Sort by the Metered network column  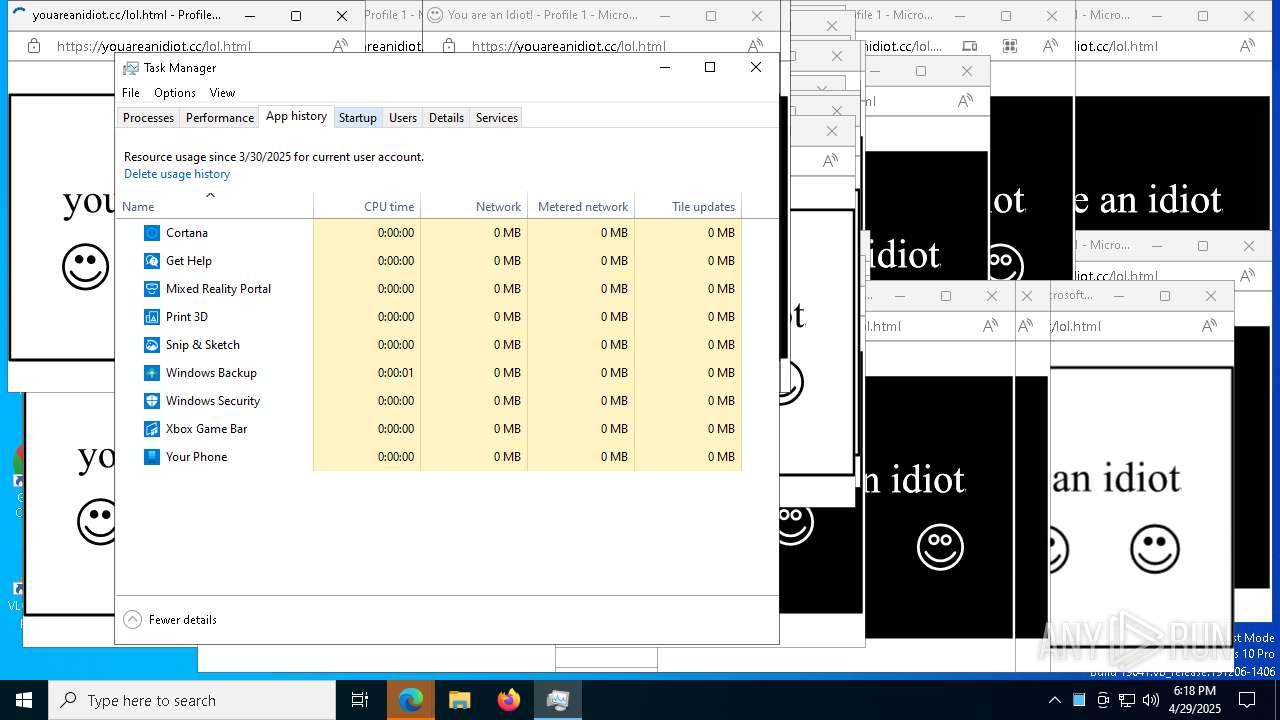581,206
